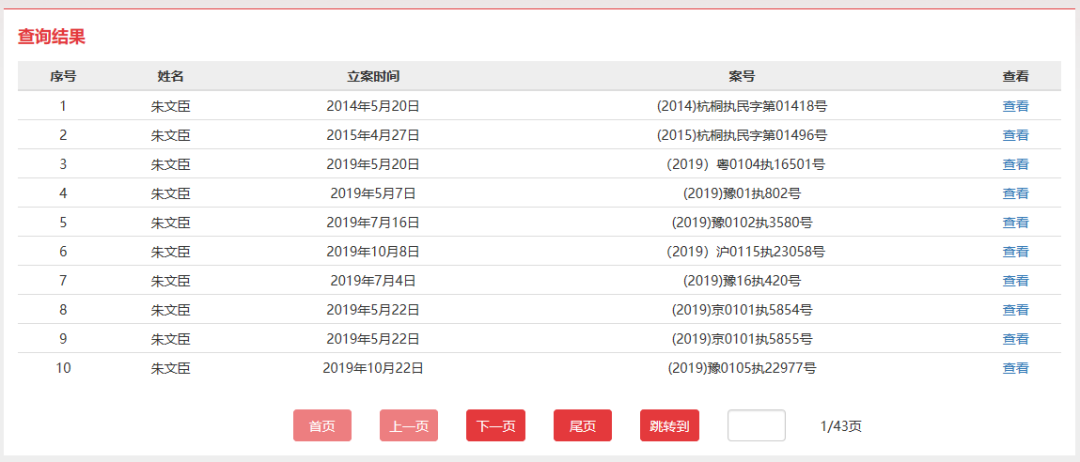The height and width of the screenshot is (462, 1080).
Task: Open 查看 link for case (2019)豫0105执22977号
Action: pyautogui.click(x=1015, y=368)
